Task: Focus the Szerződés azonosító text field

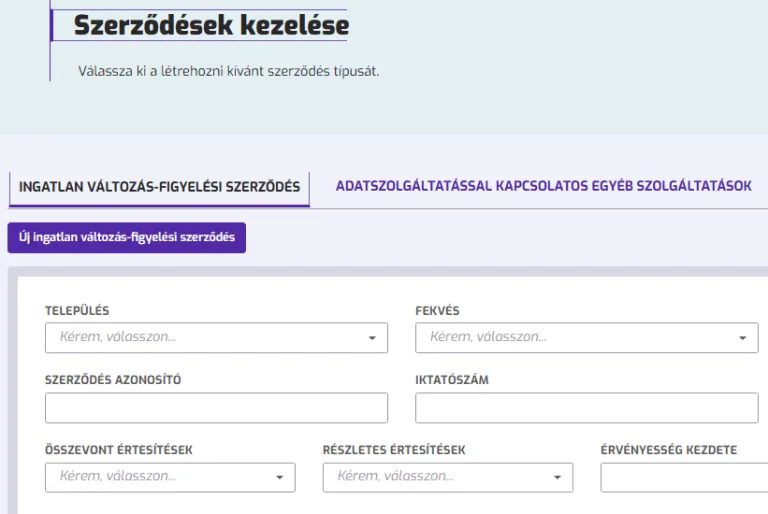Action: point(216,408)
